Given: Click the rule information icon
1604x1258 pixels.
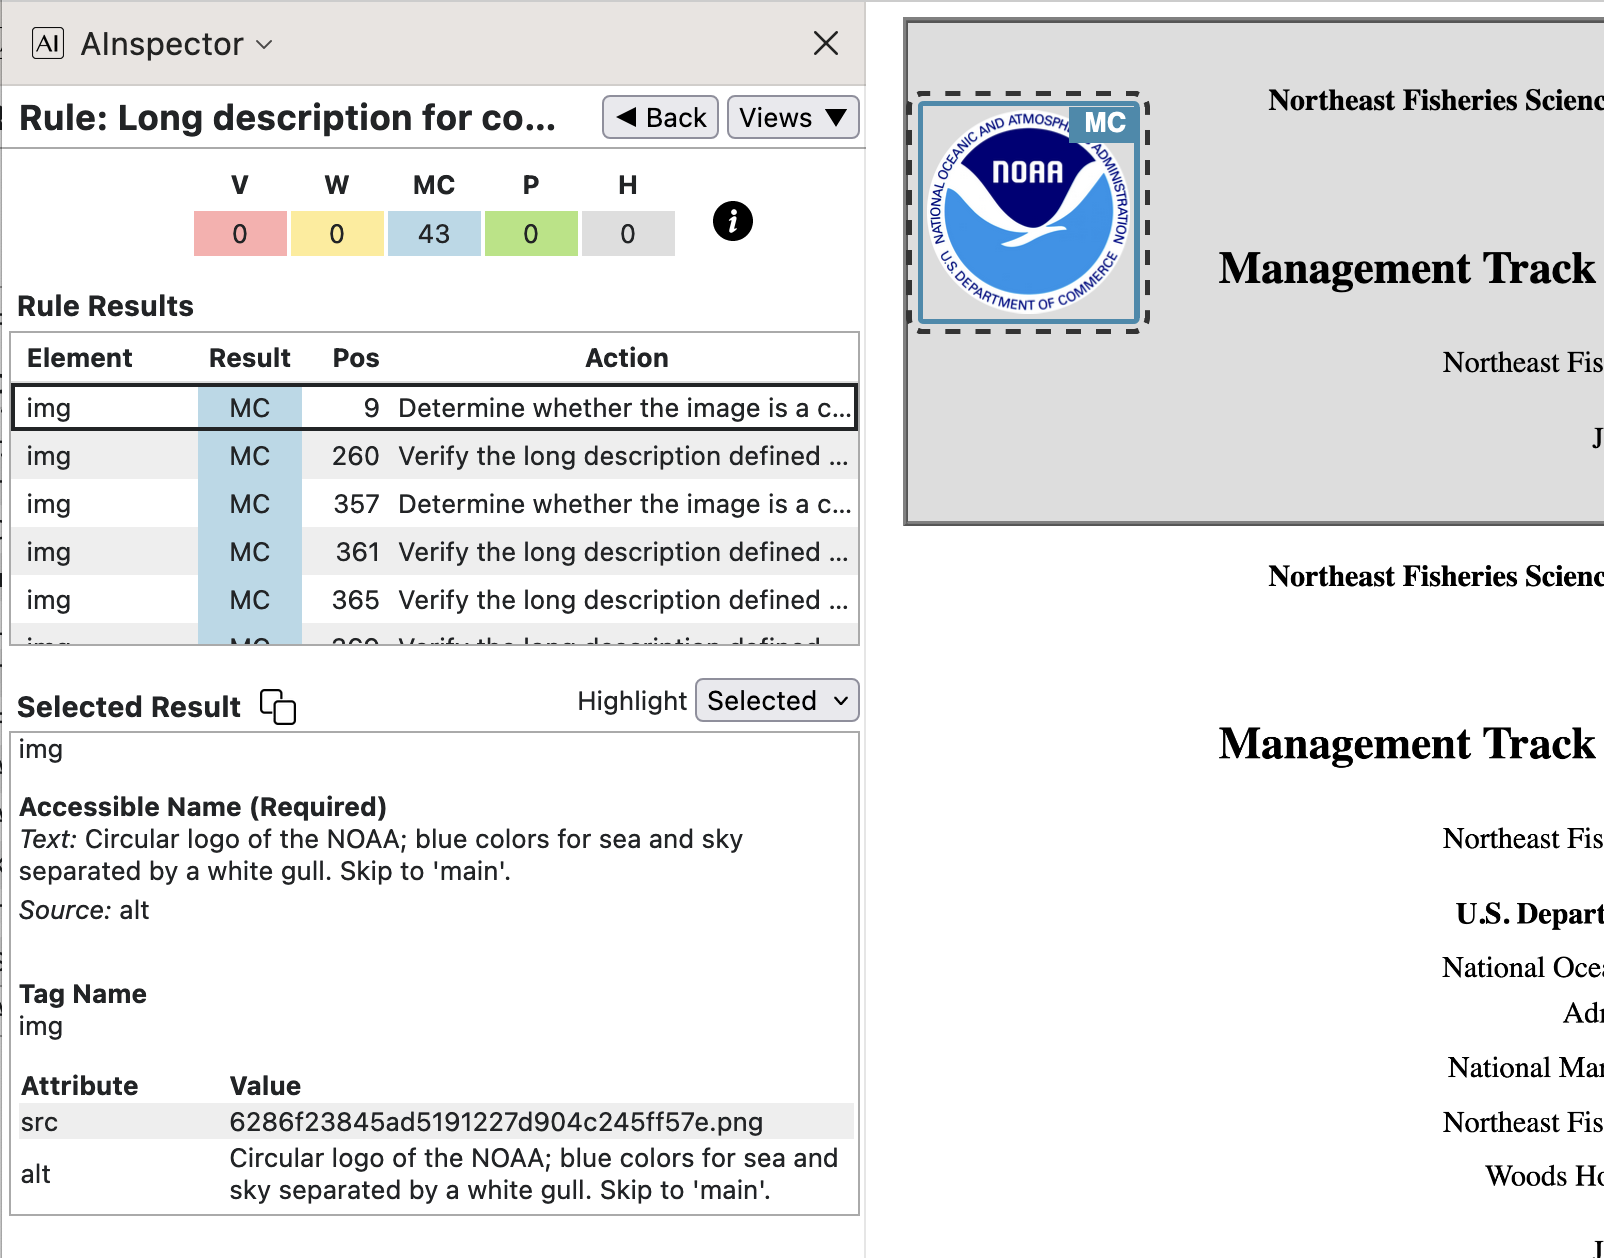Looking at the screenshot, I should point(732,221).
